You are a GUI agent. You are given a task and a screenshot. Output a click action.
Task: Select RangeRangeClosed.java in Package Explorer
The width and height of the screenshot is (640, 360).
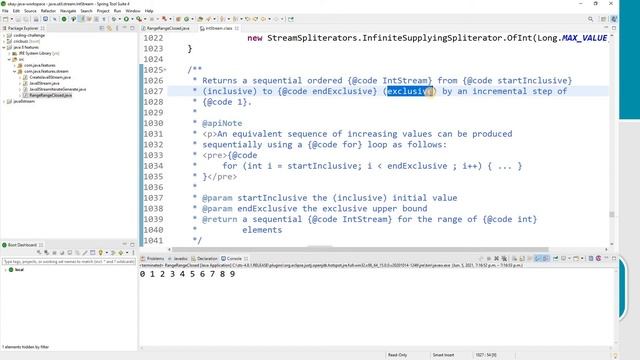[x=50, y=95]
